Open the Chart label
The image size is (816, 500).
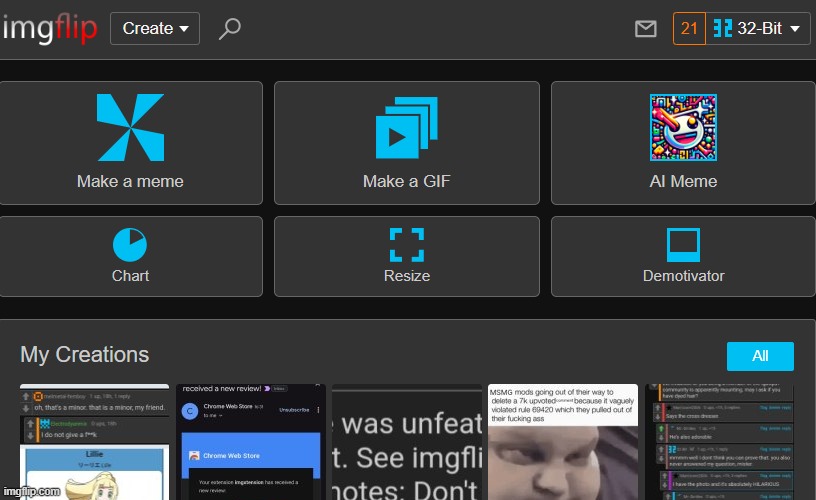tap(130, 276)
